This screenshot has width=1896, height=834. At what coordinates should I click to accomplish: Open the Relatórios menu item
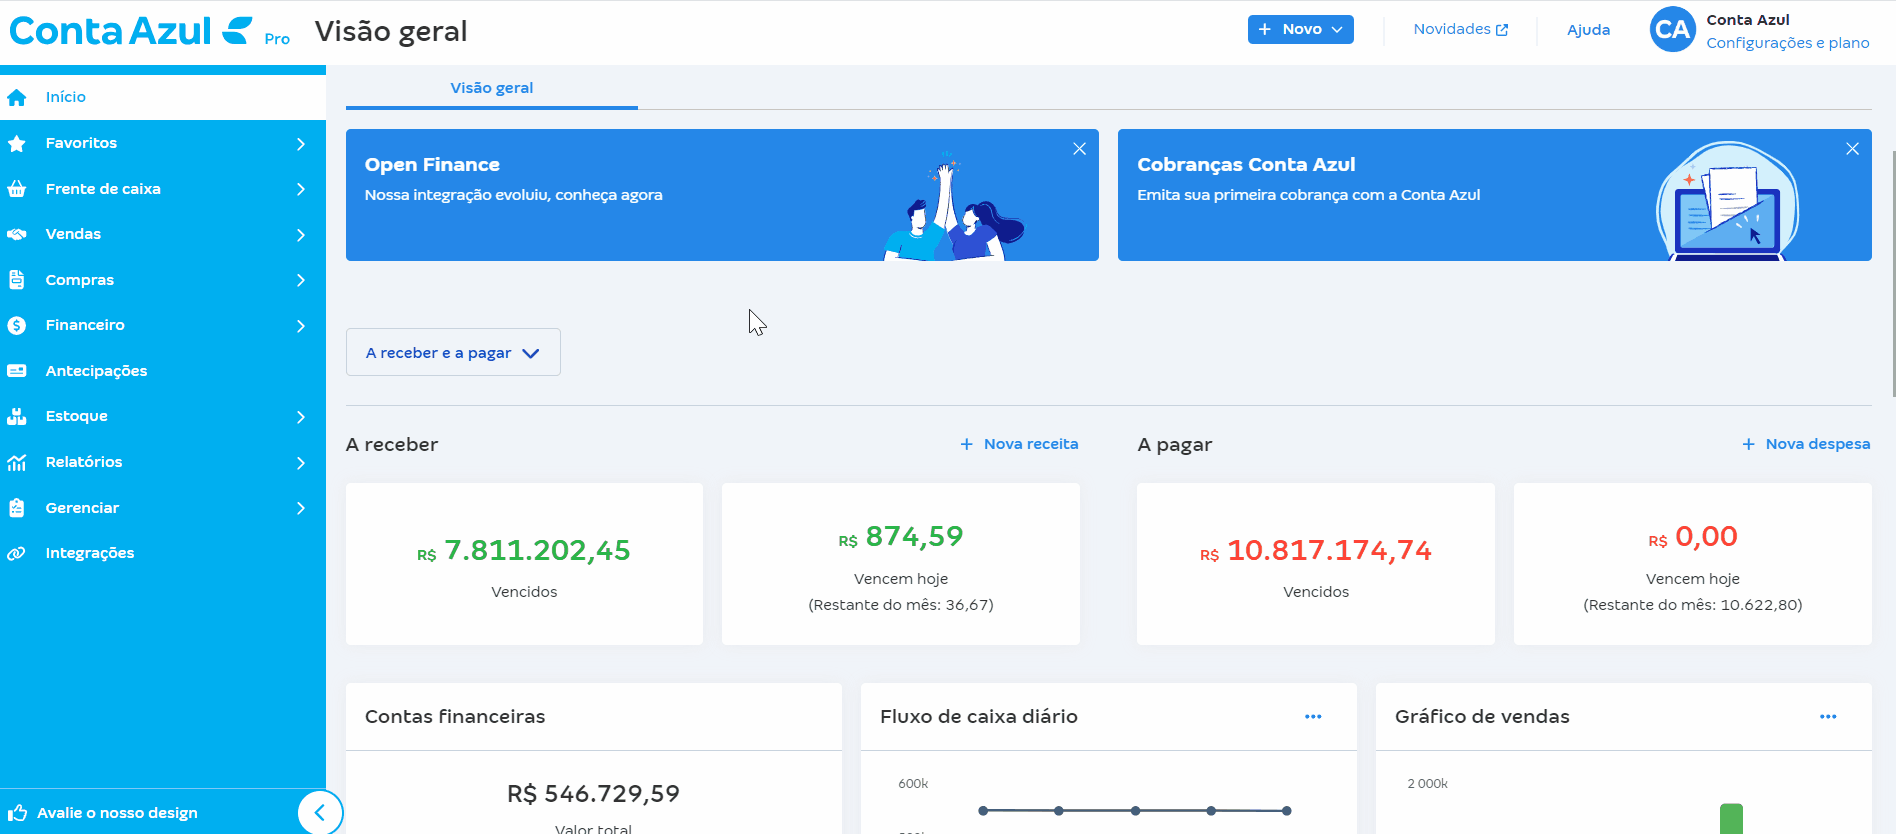pos(163,462)
